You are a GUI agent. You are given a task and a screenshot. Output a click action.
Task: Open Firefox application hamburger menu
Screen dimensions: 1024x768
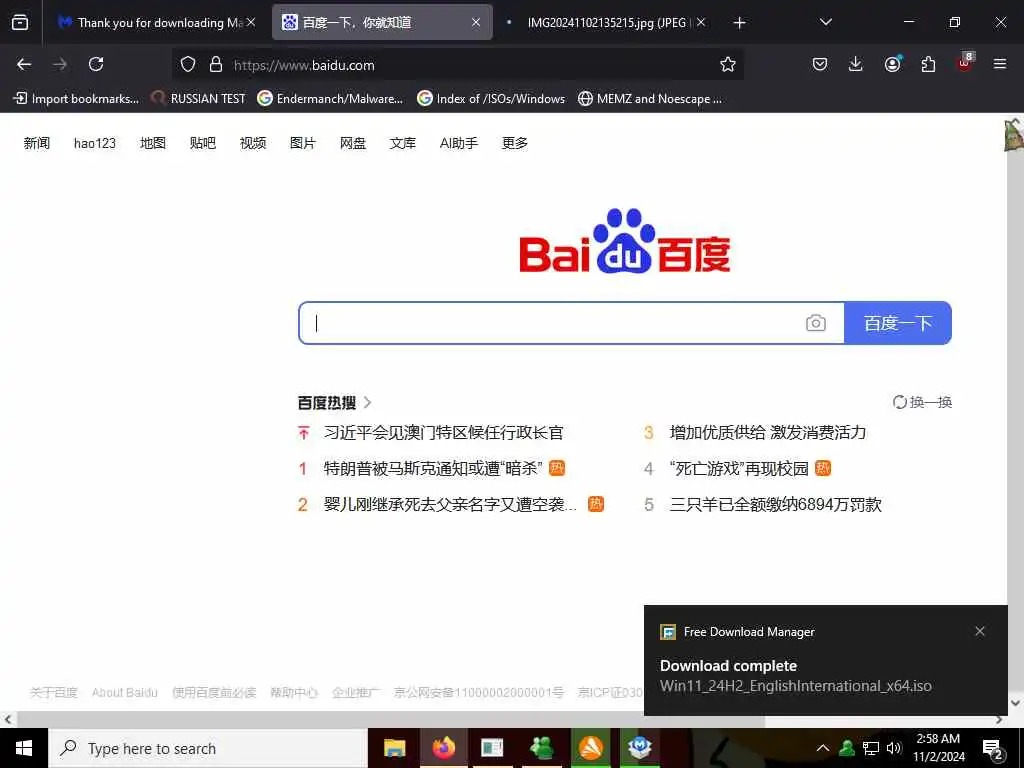[x=1000, y=64]
